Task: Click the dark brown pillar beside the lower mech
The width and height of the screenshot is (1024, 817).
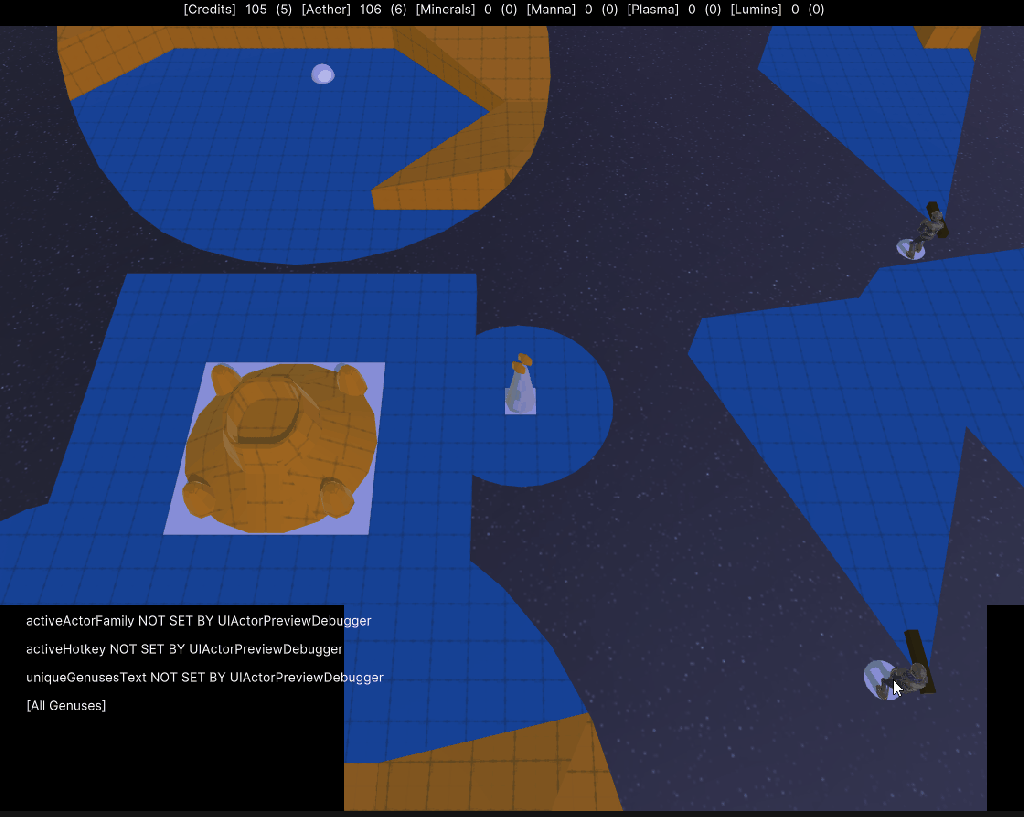Action: (919, 658)
